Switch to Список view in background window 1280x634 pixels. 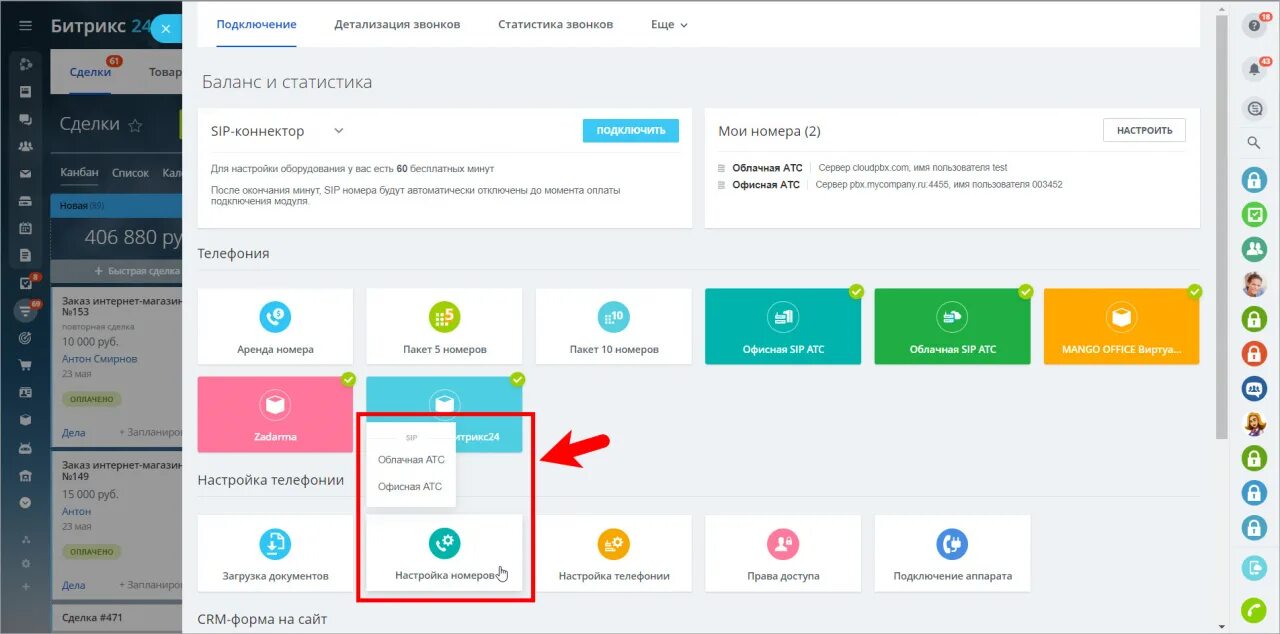[130, 173]
